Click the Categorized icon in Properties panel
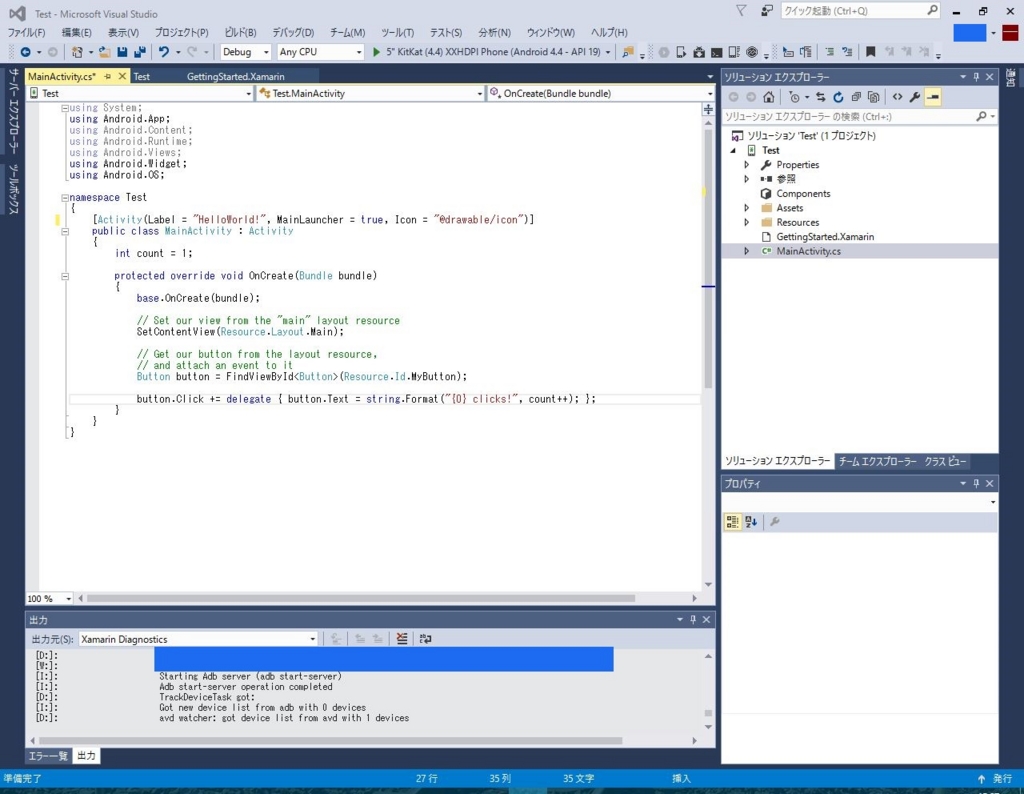The image size is (1024, 794). (733, 522)
